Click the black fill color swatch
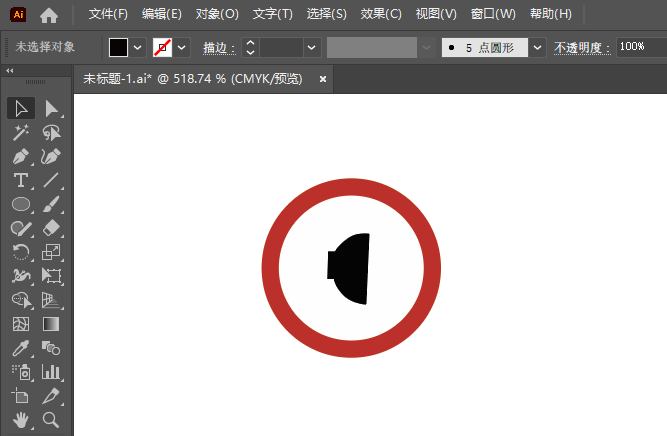 point(118,47)
